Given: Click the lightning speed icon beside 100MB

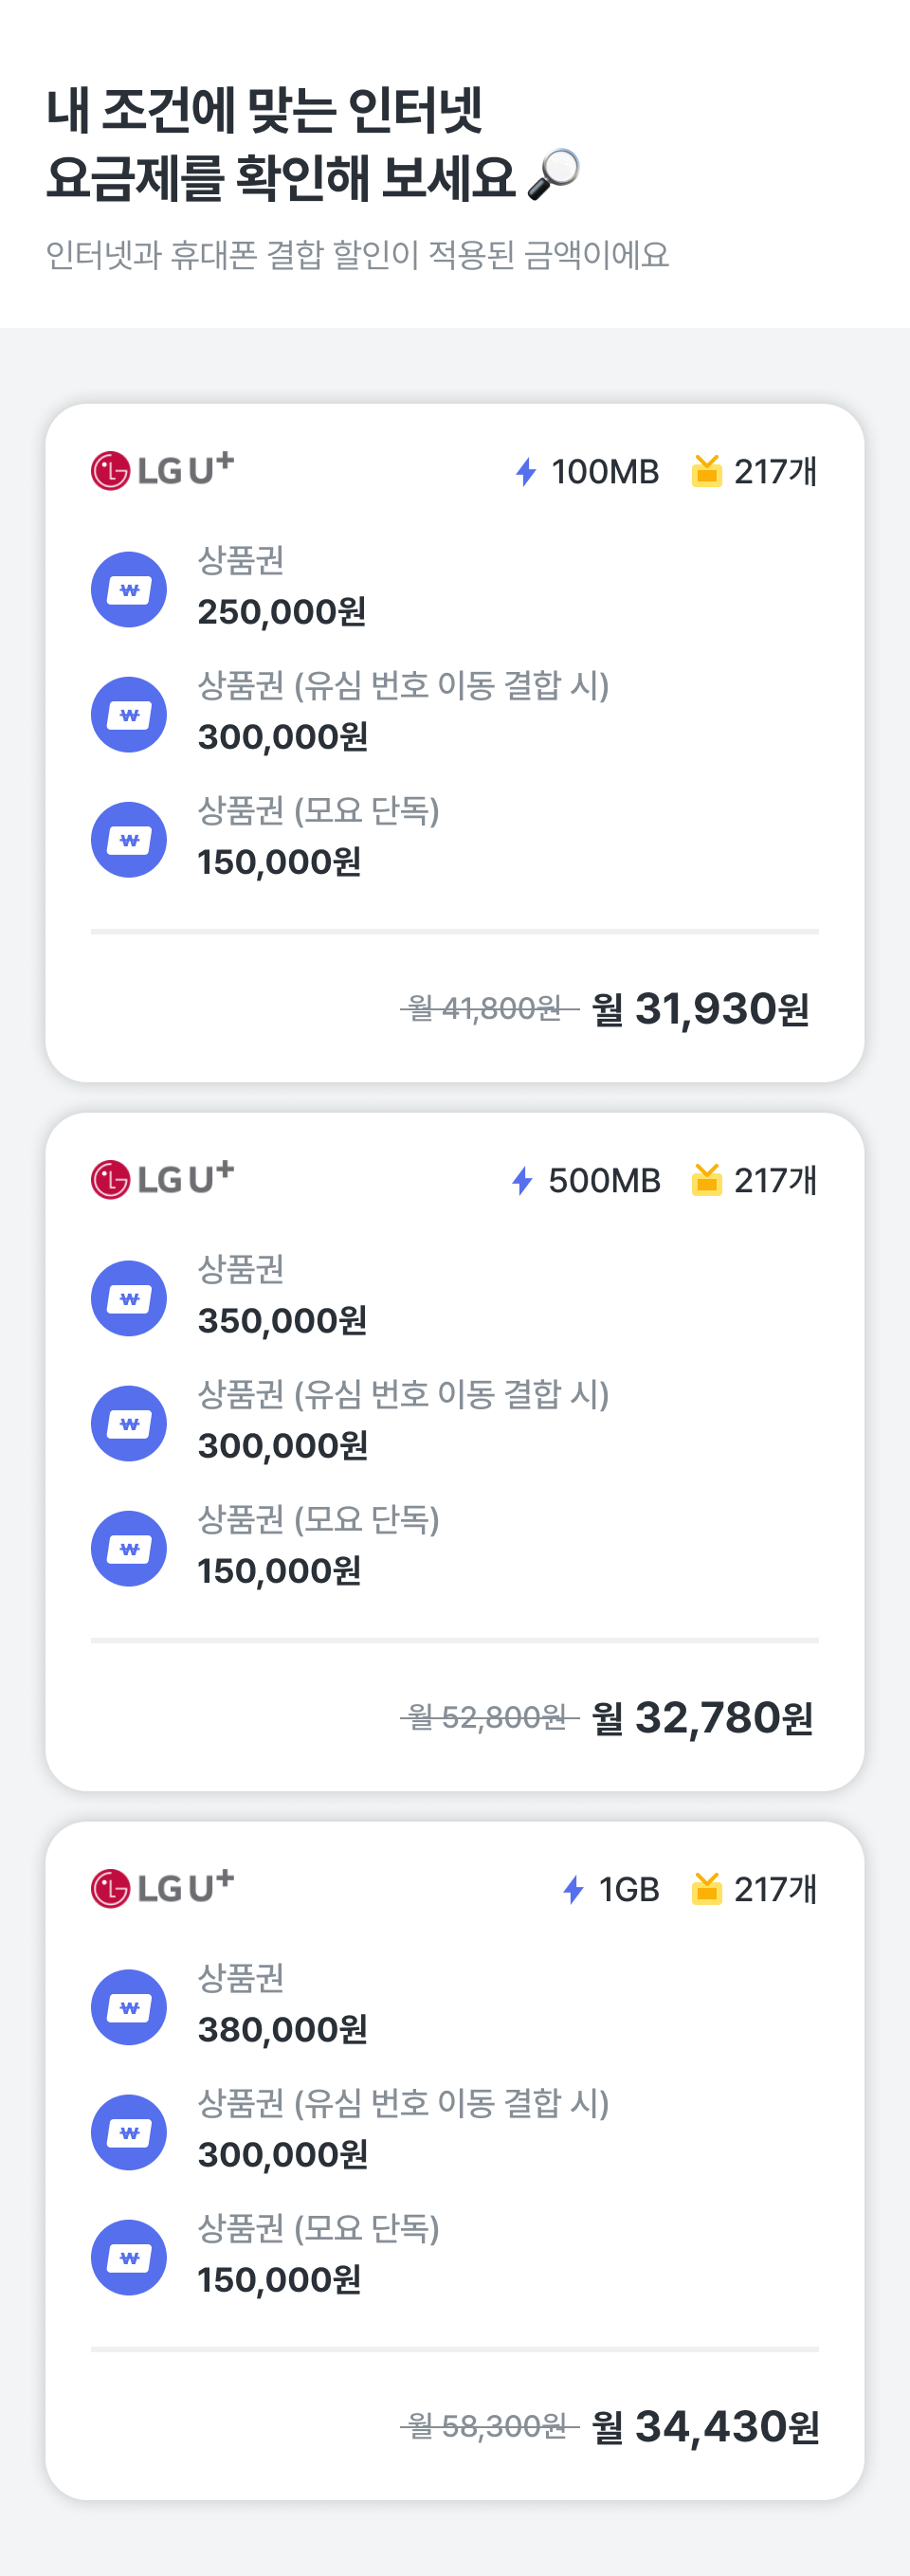Looking at the screenshot, I should [526, 472].
